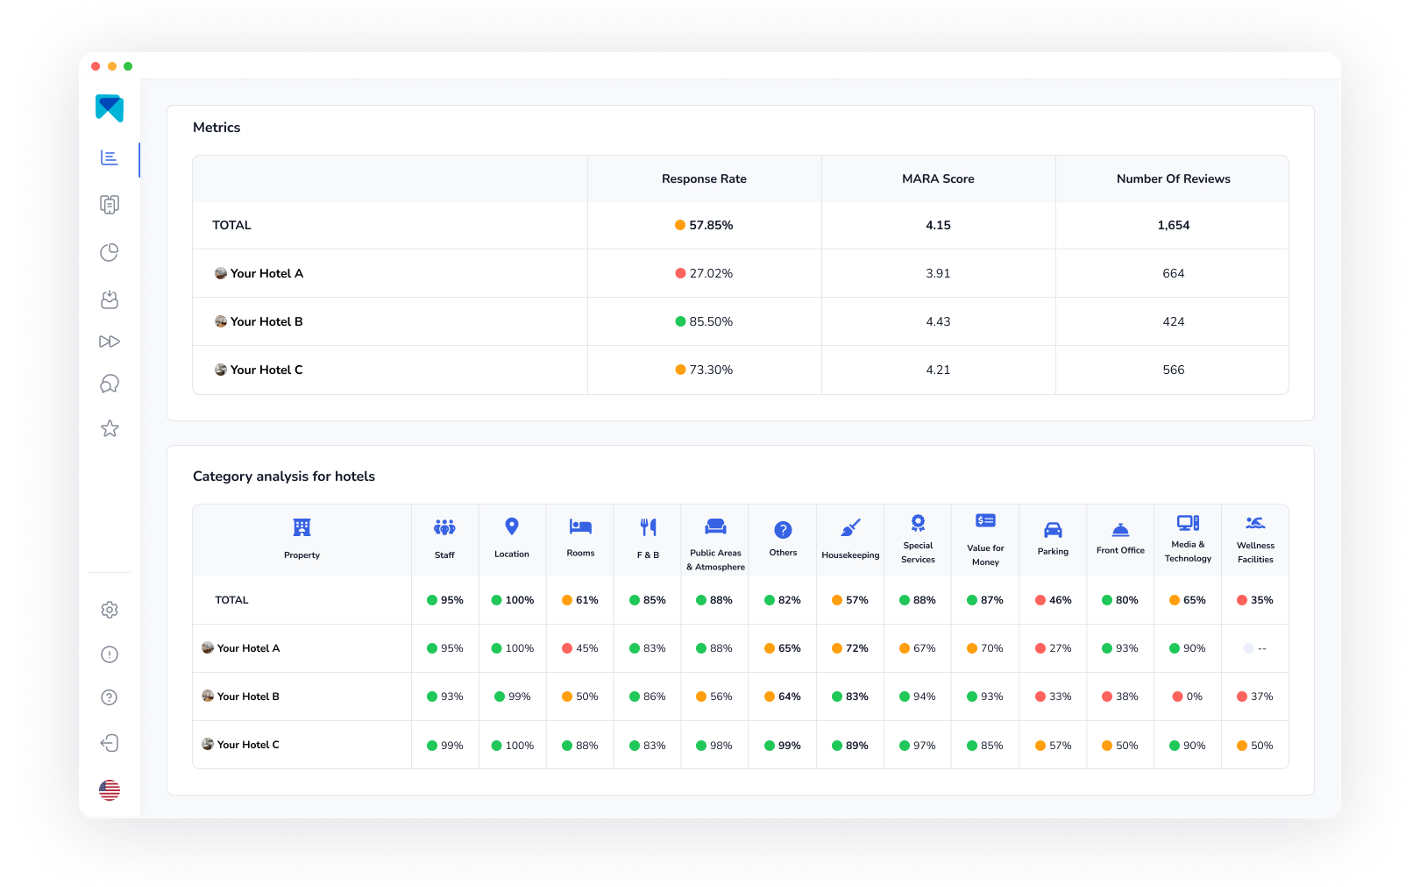
Task: Click the Value for Money icon
Action: [986, 521]
